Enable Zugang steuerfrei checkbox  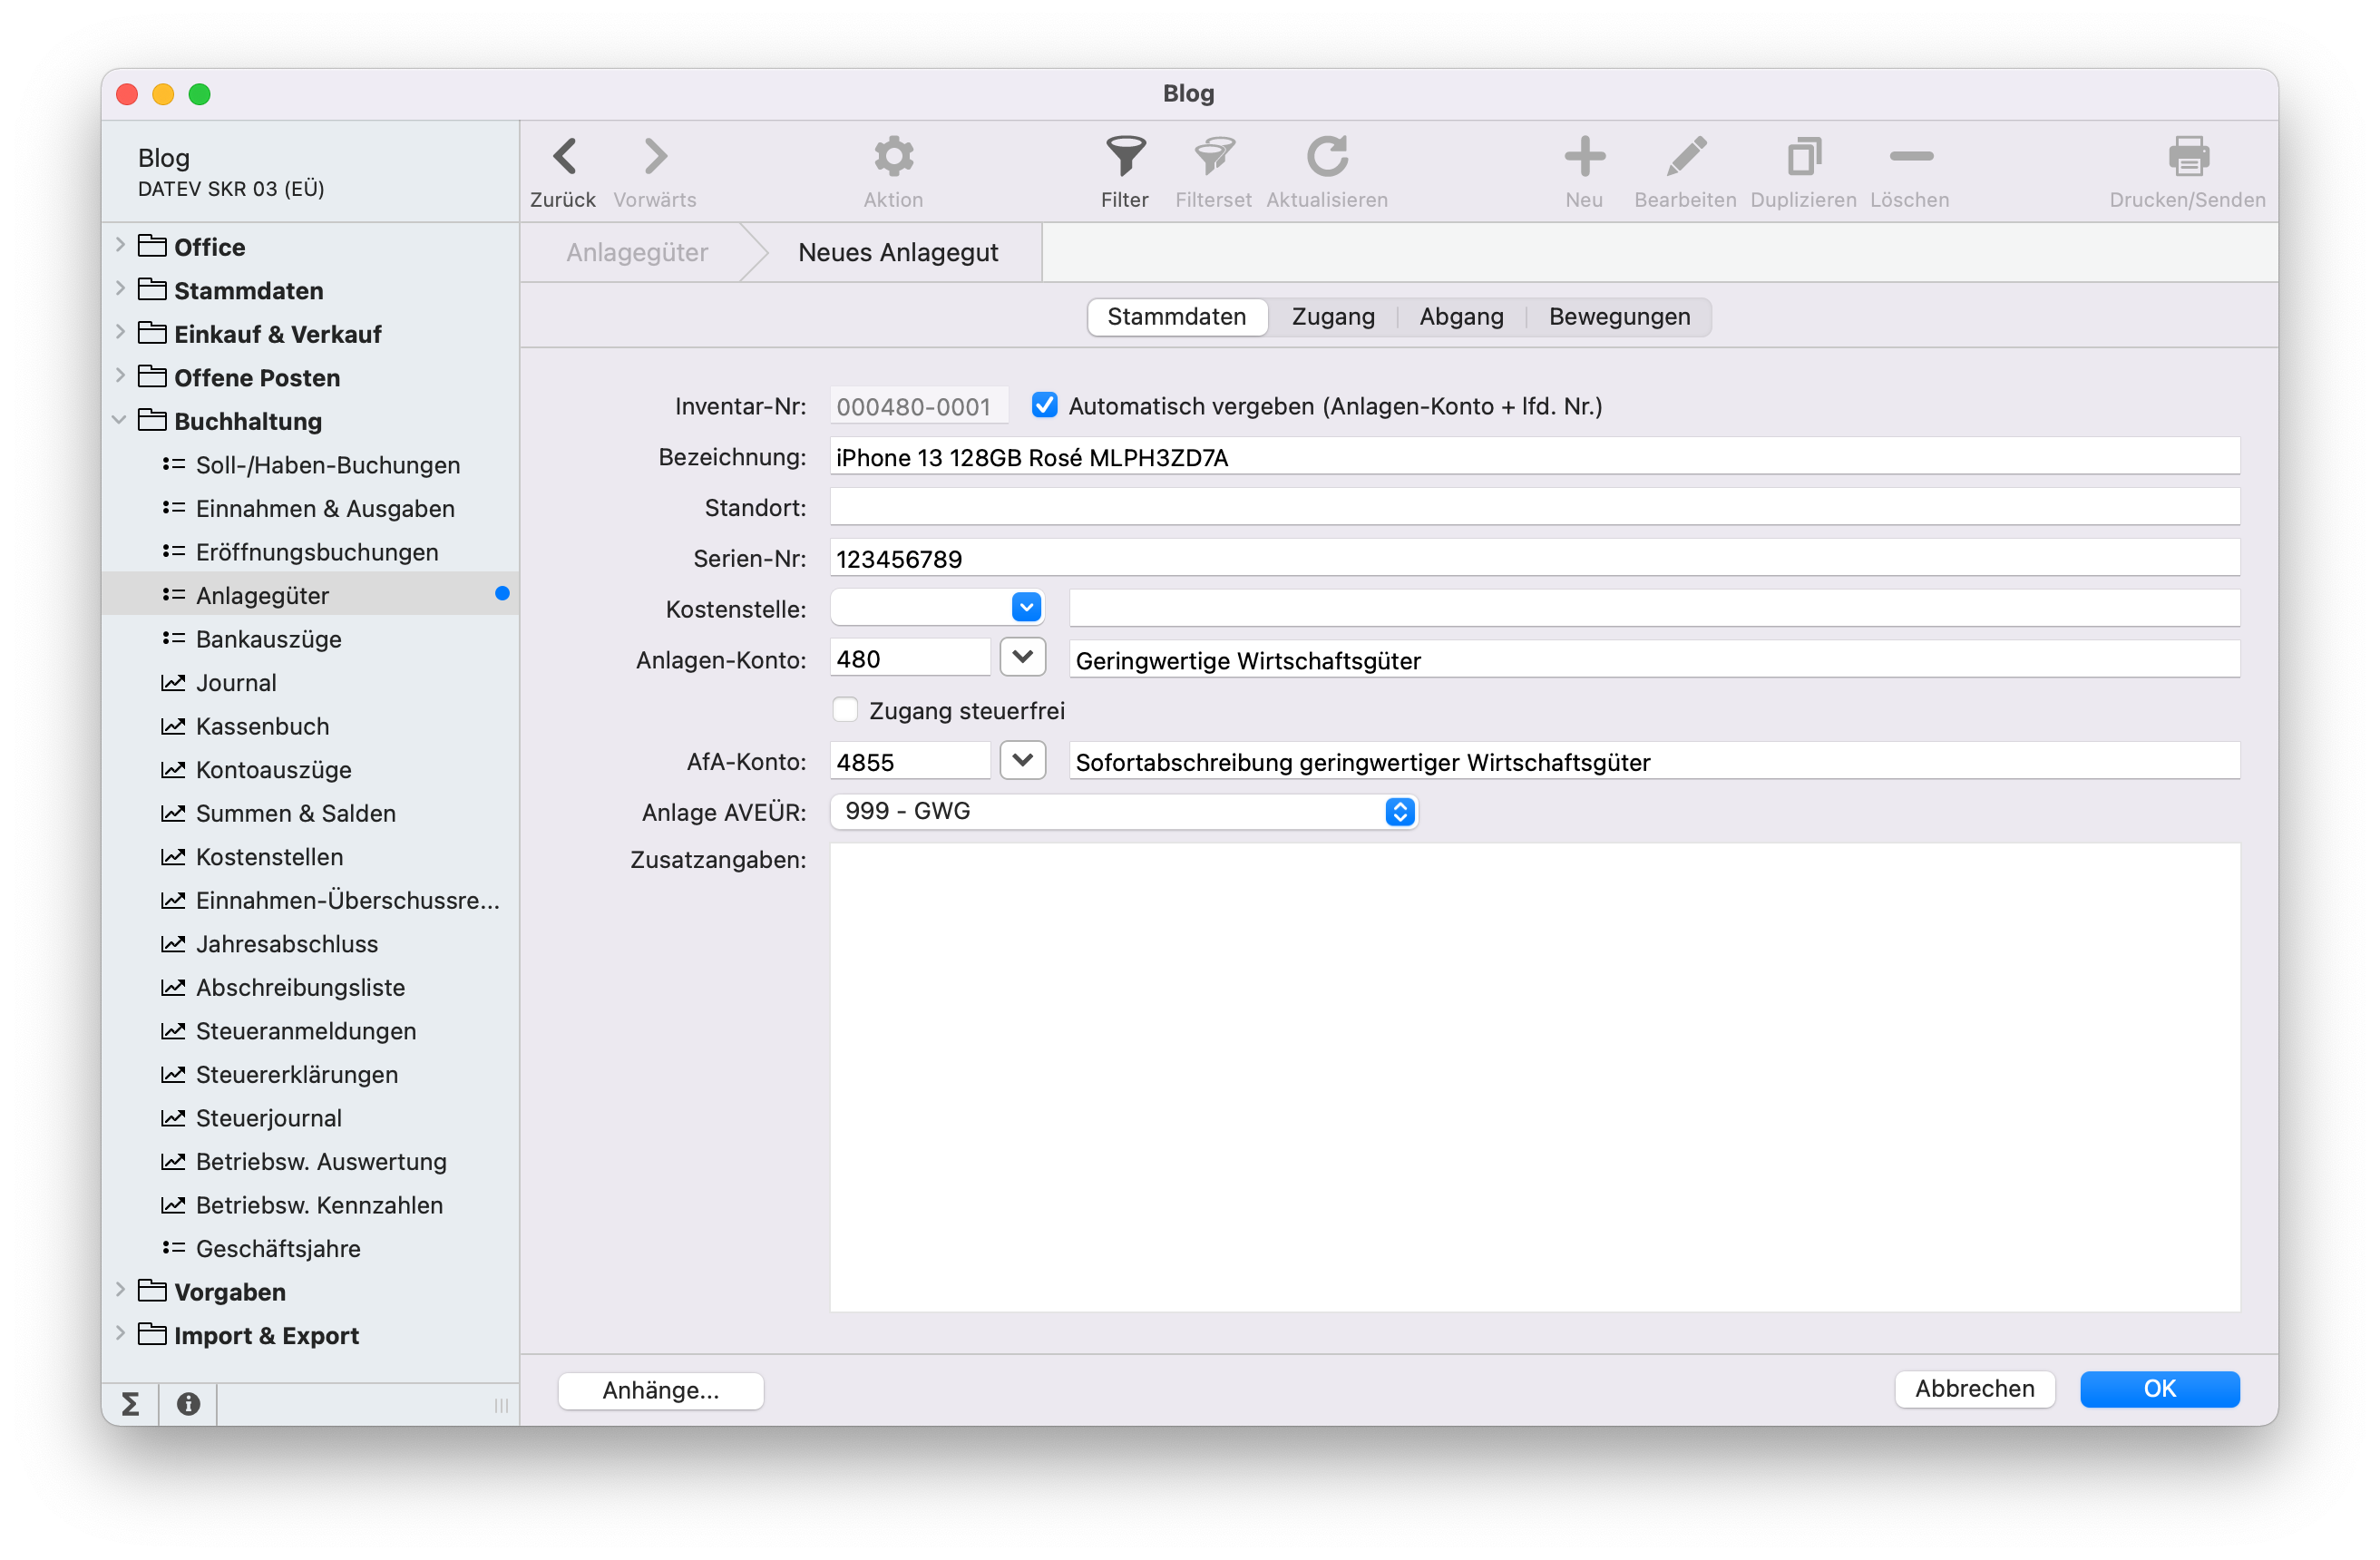tap(845, 710)
